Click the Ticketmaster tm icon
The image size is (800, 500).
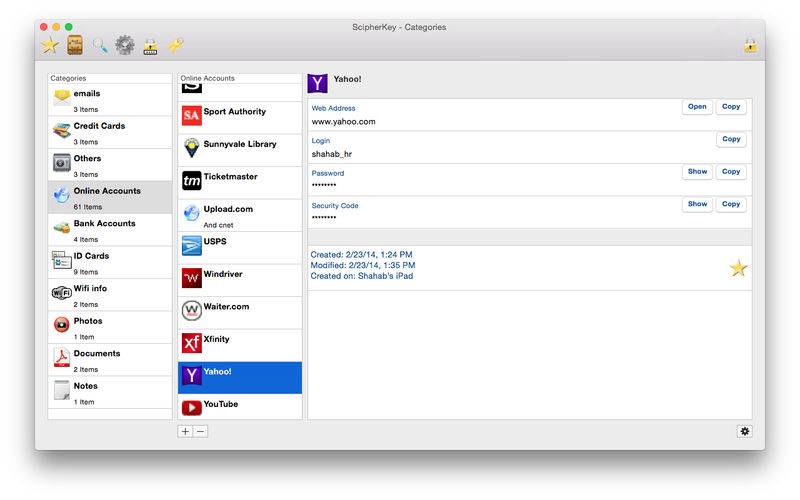pyautogui.click(x=192, y=181)
